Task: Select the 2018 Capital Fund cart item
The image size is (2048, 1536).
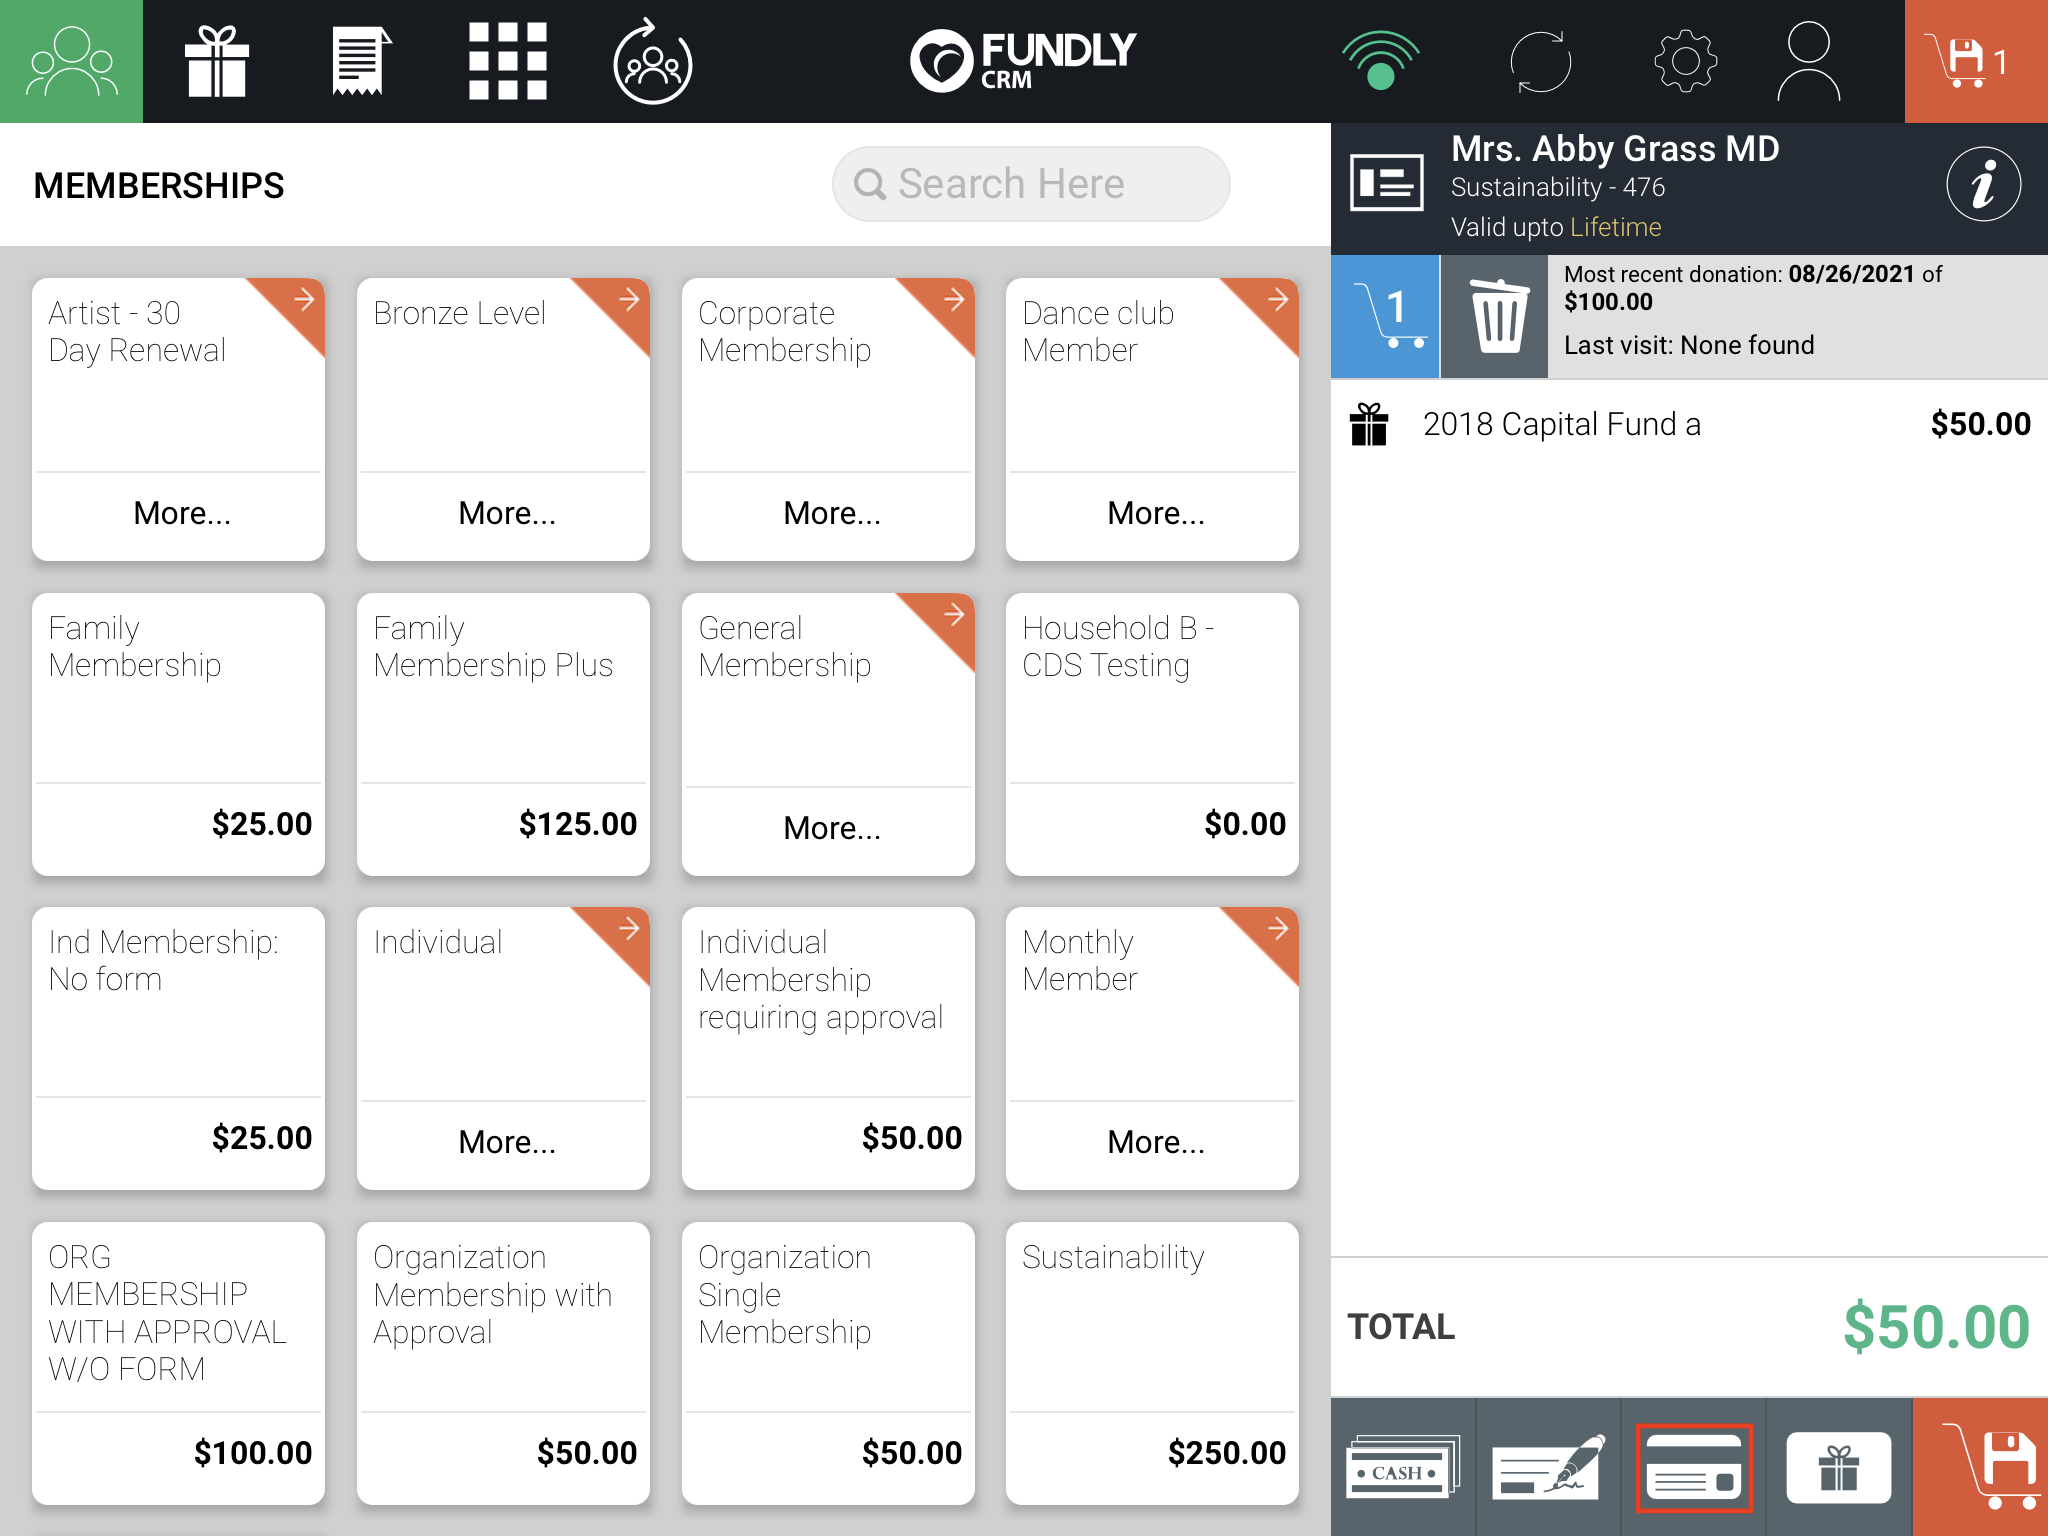Action: [1689, 424]
